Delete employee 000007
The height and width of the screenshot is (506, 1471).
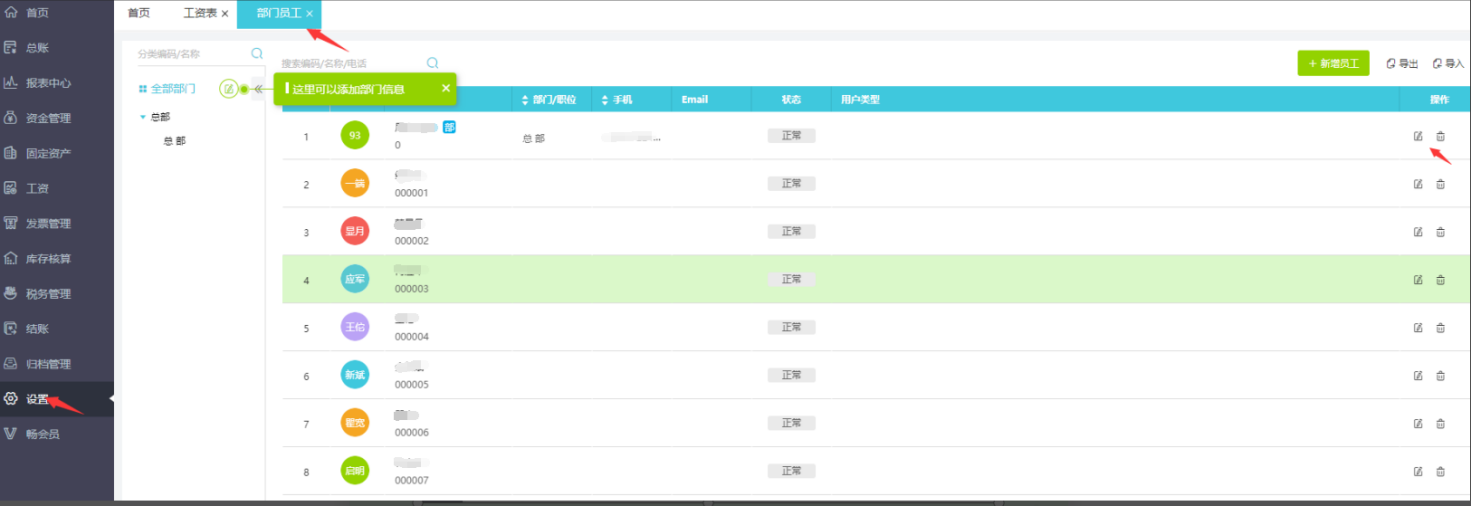(x=1440, y=471)
